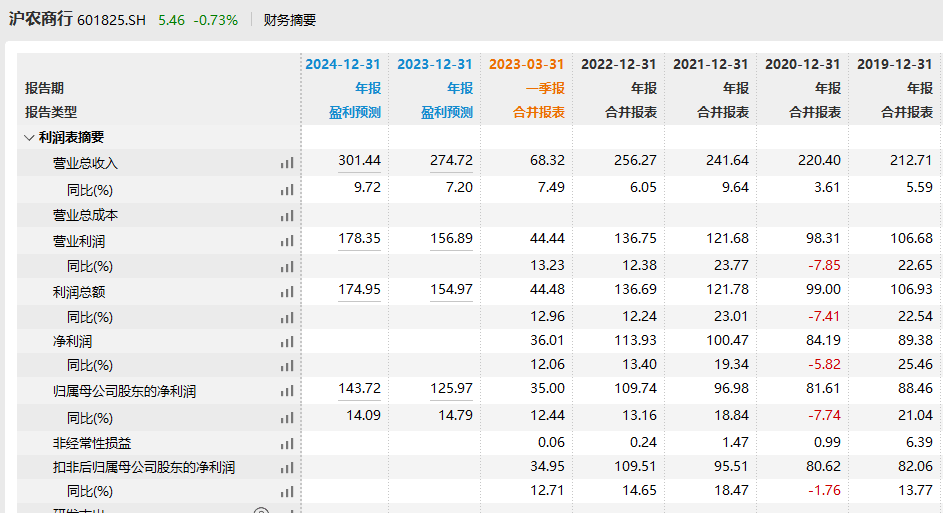
Task: Click the stock code 601825.SH
Action: [113, 20]
